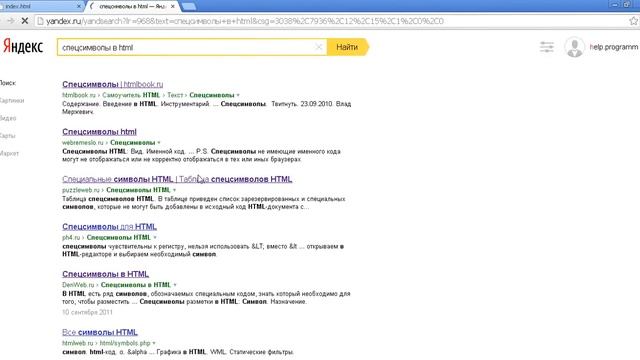Screen dimensions: 640x360
Task: Click the Найти search button
Action: click(347, 47)
